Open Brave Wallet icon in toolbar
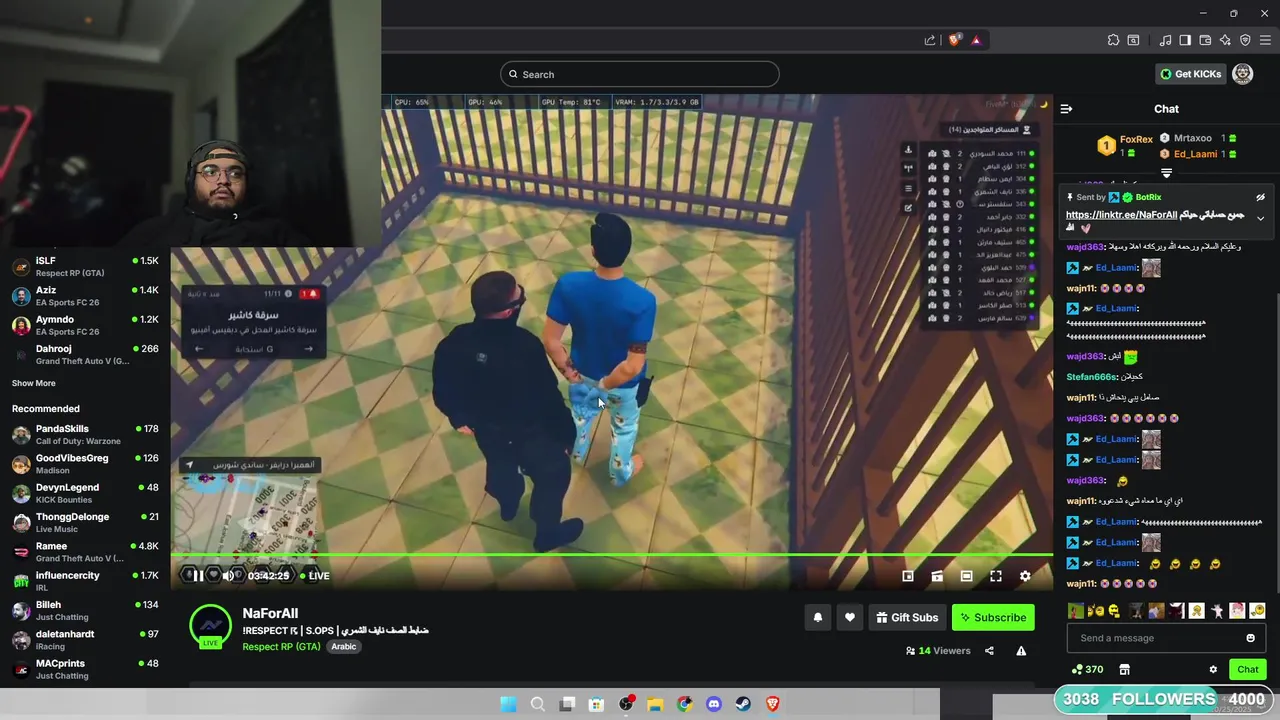Viewport: 1280px width, 720px height. [1205, 40]
